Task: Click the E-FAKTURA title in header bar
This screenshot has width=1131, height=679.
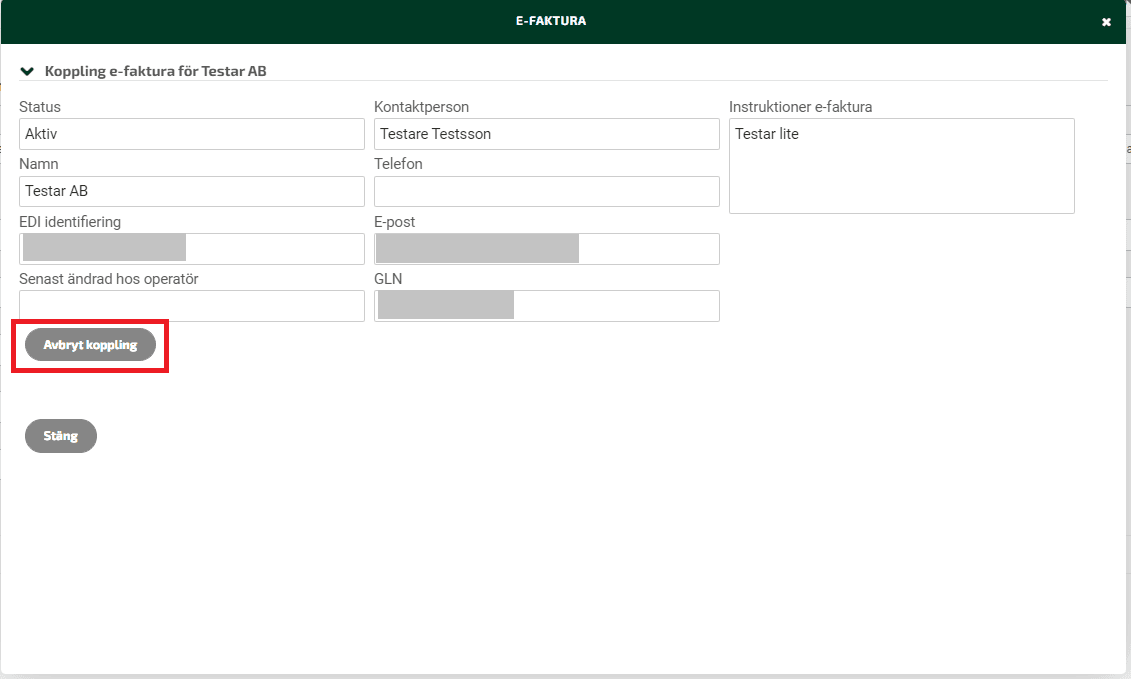Action: [551, 21]
